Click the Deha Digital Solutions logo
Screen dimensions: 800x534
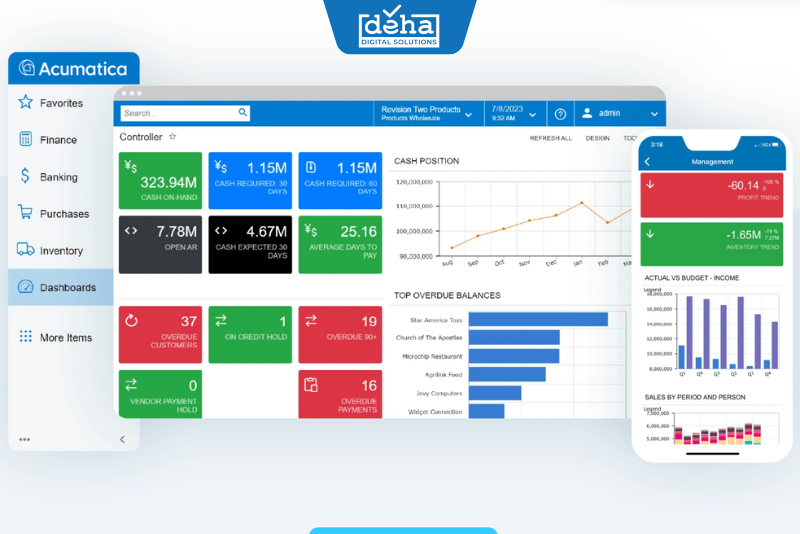click(x=399, y=27)
